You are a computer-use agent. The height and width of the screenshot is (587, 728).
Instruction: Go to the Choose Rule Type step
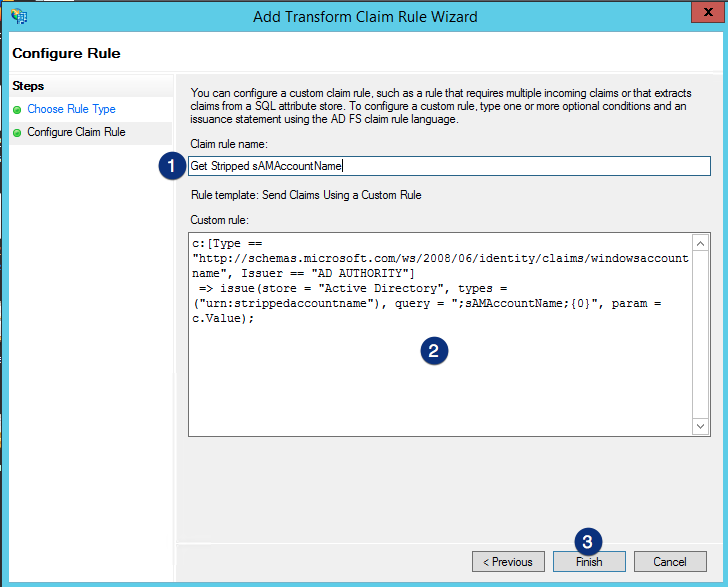coord(71,109)
